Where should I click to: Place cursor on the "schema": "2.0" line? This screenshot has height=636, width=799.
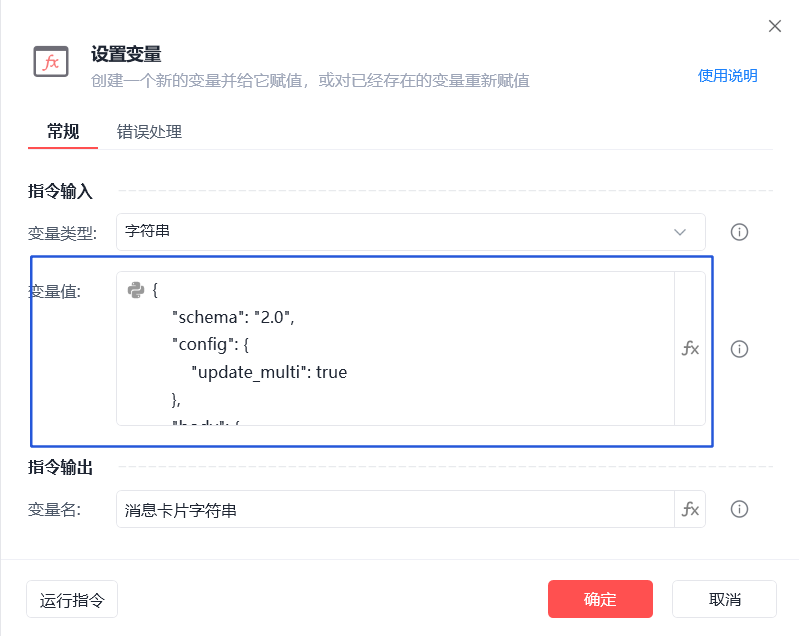234,317
